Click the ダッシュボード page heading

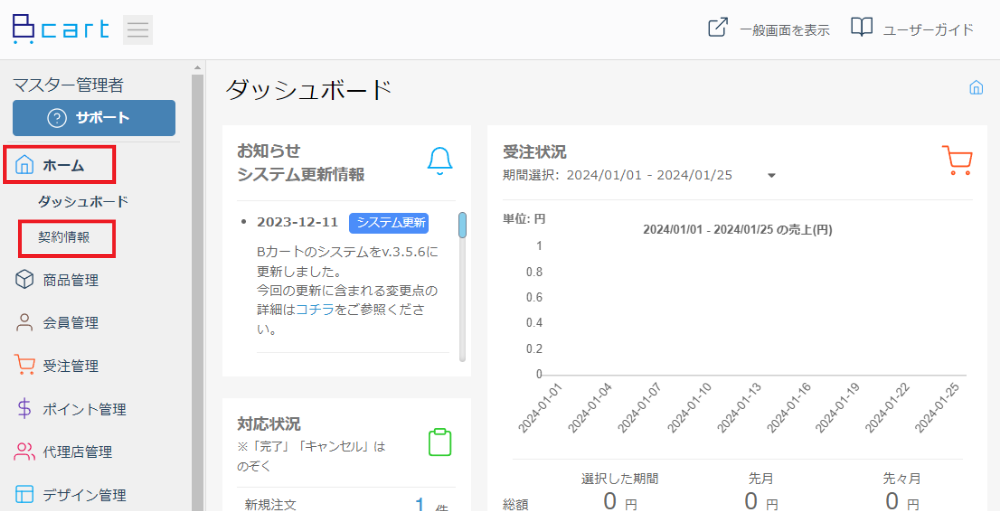(308, 90)
